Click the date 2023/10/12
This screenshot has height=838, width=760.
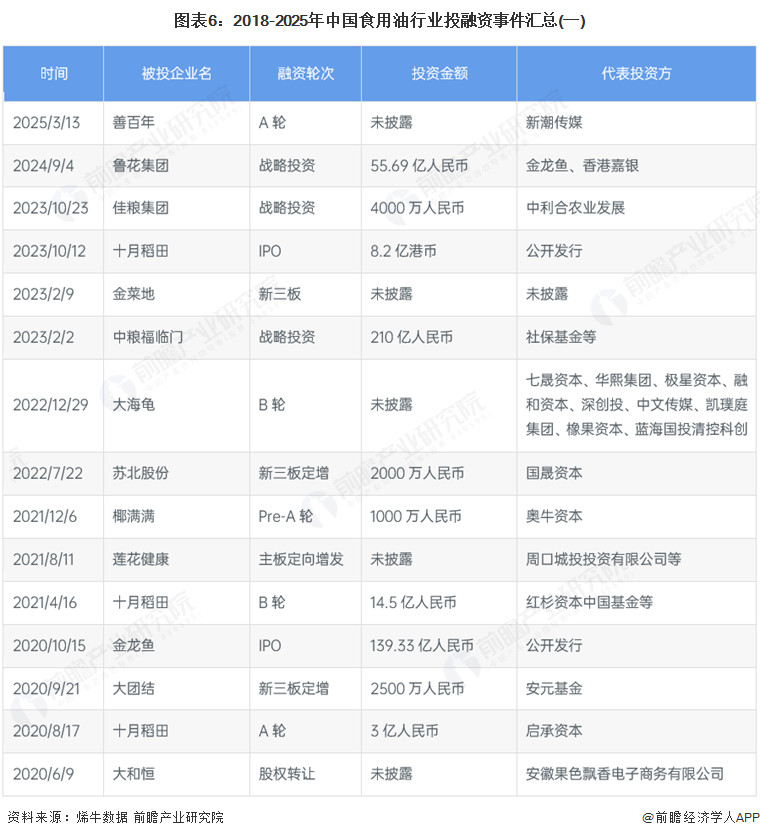(x=49, y=251)
